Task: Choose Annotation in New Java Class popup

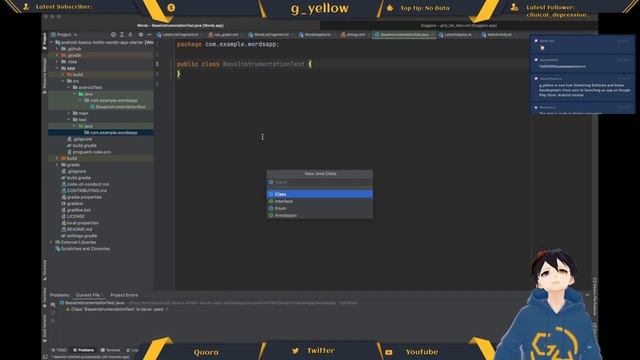Action: tap(320, 215)
